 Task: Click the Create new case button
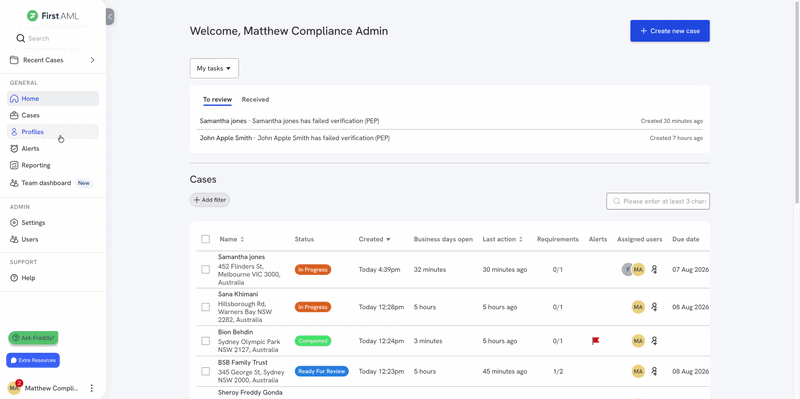670,31
